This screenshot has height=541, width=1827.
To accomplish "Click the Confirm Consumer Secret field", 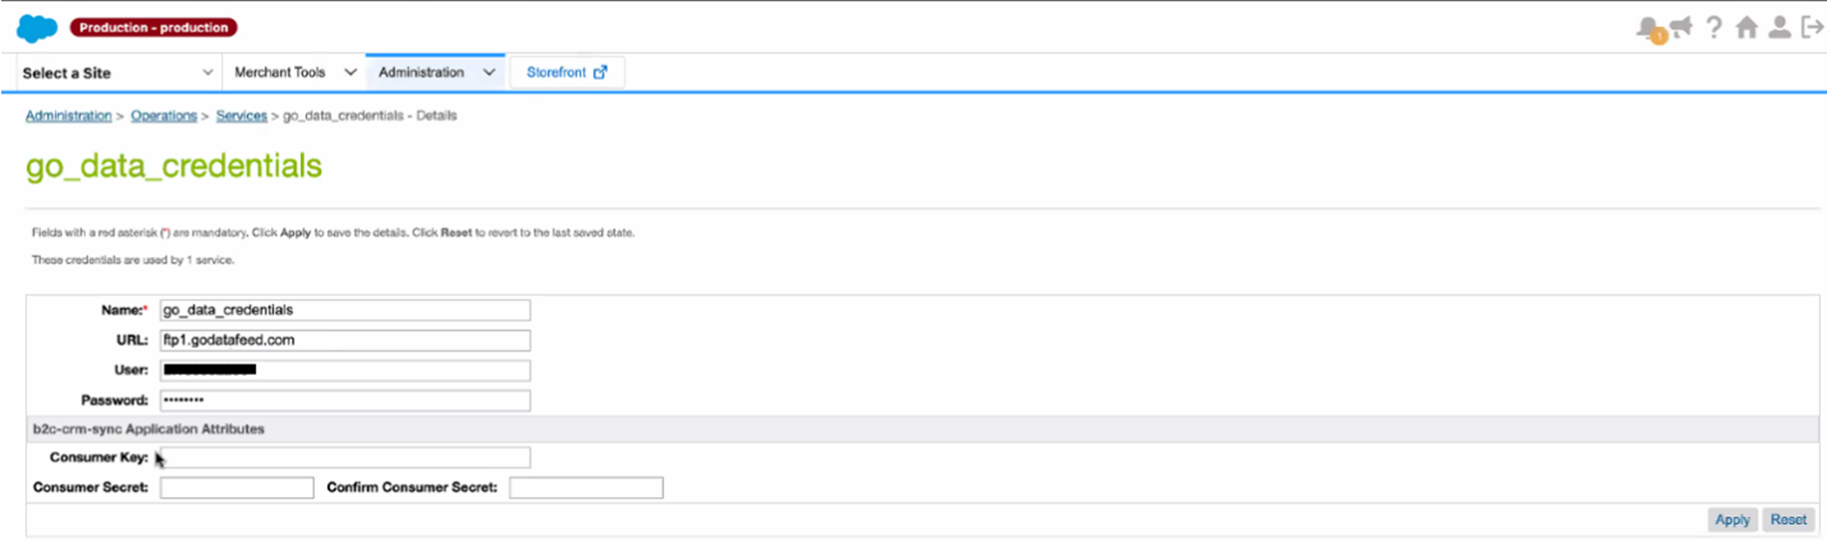I will click(586, 488).
